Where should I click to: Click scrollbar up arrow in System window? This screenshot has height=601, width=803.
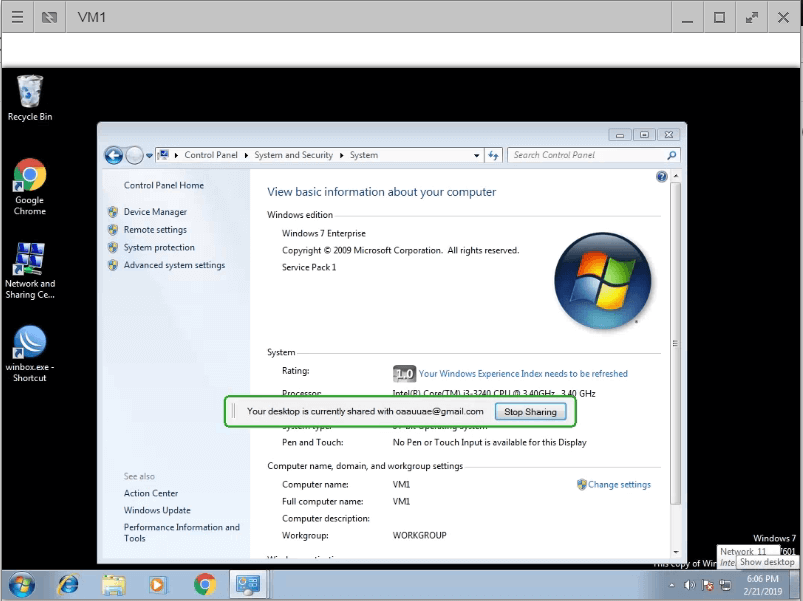point(676,176)
